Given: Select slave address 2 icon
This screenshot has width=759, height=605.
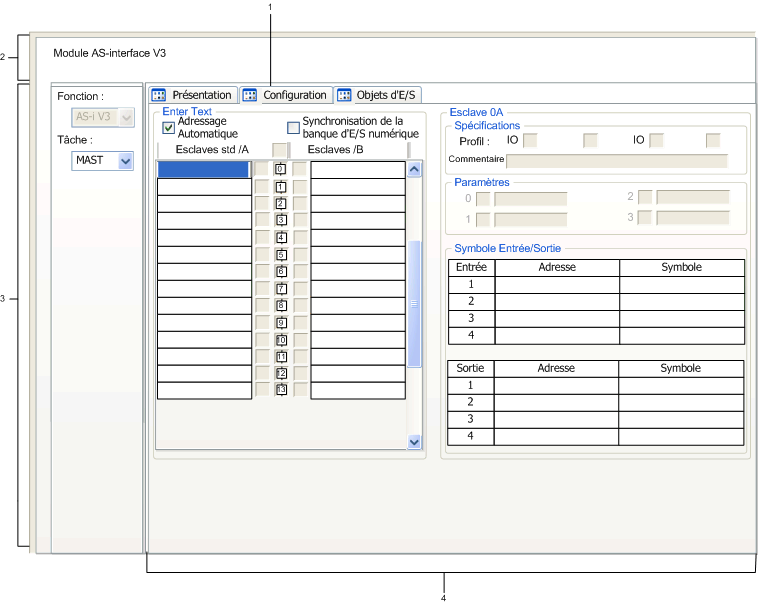Looking at the screenshot, I should click(281, 203).
